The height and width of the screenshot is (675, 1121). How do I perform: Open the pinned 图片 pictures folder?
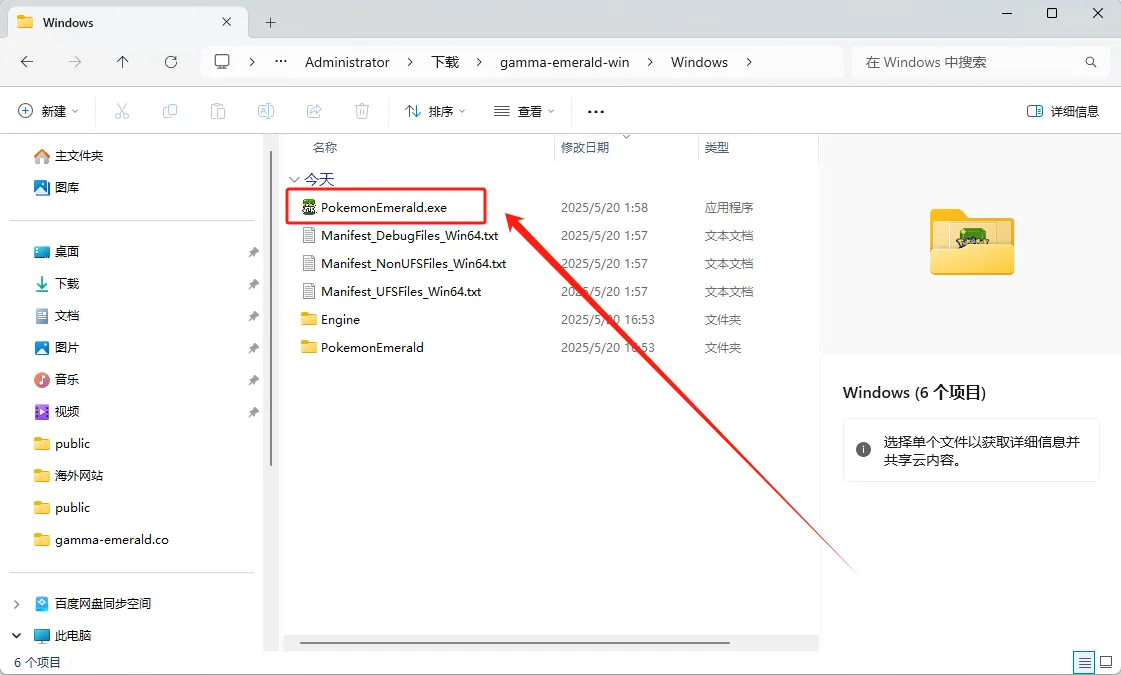pos(56,348)
